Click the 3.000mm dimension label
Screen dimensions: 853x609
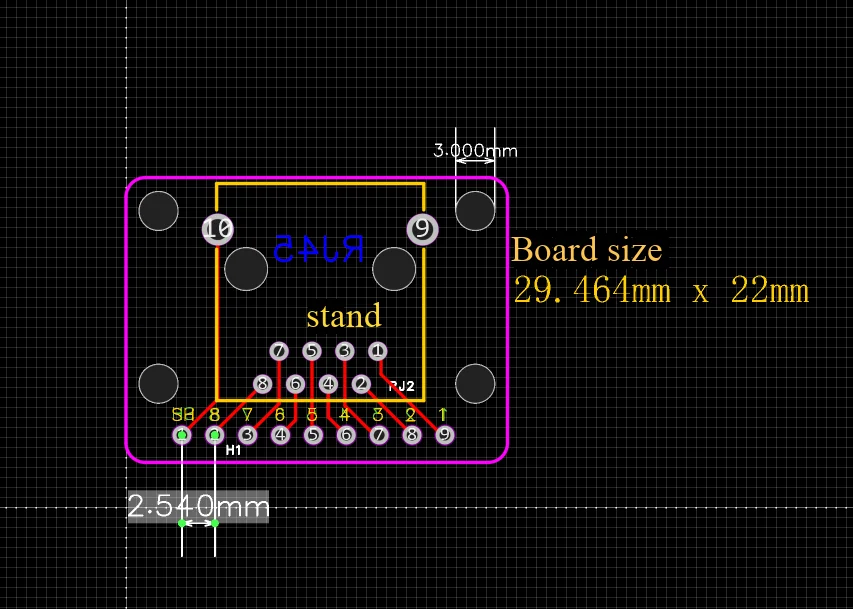[475, 150]
